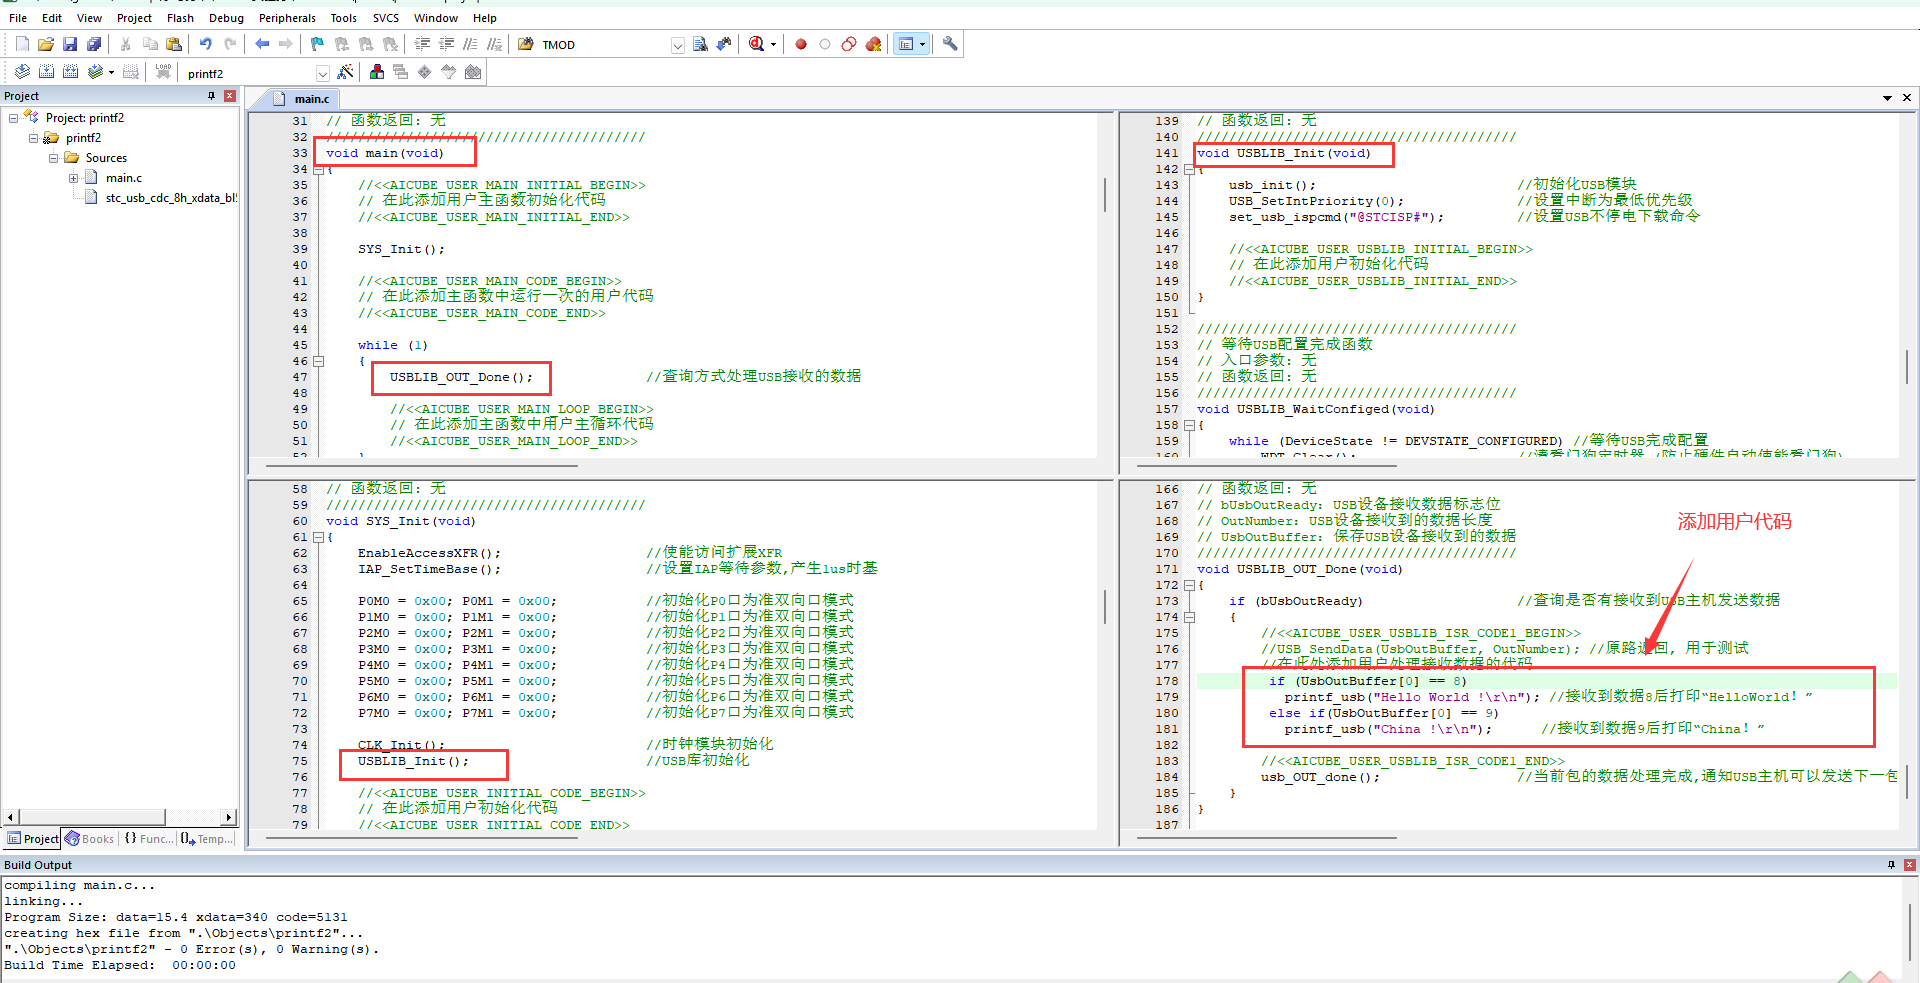Open the debug session button's dropdown arrow

coord(773,44)
